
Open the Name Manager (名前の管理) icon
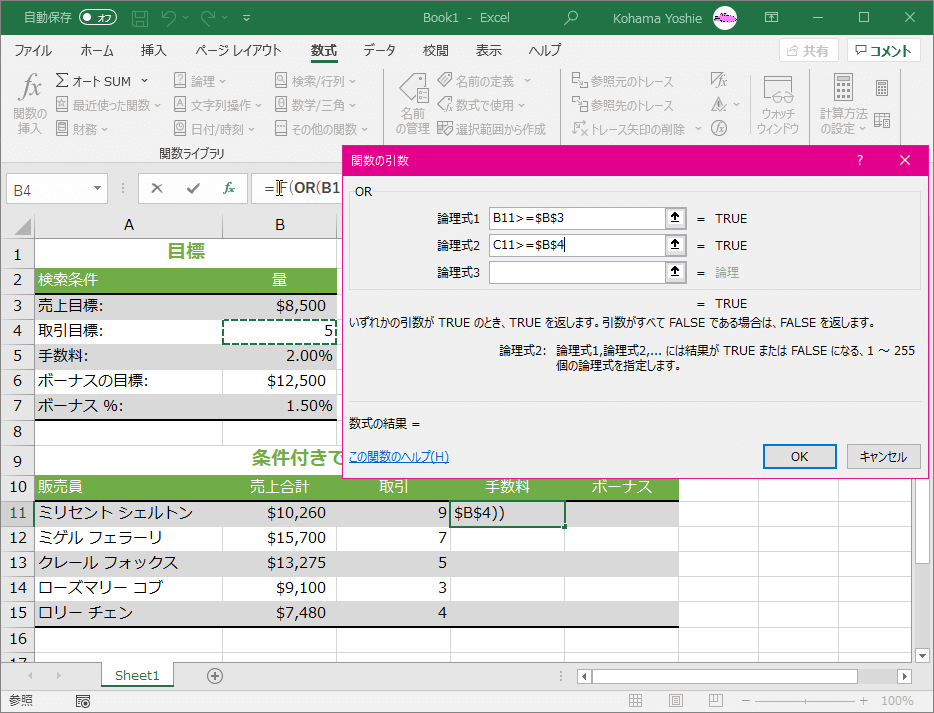[x=412, y=103]
